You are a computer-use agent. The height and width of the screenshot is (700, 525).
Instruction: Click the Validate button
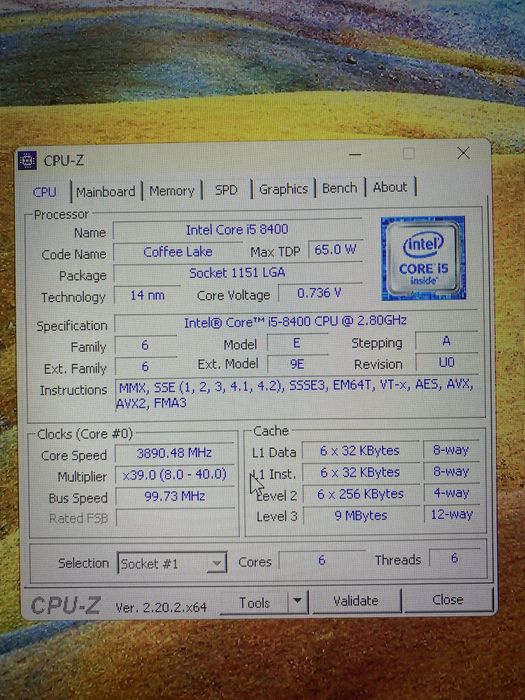tap(356, 601)
